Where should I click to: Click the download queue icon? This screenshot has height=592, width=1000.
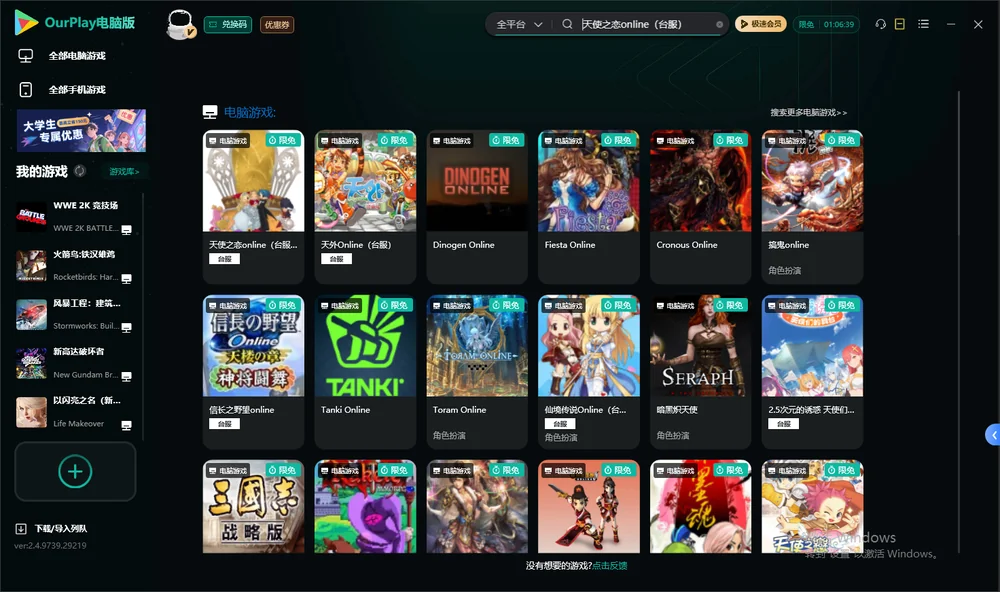point(21,528)
